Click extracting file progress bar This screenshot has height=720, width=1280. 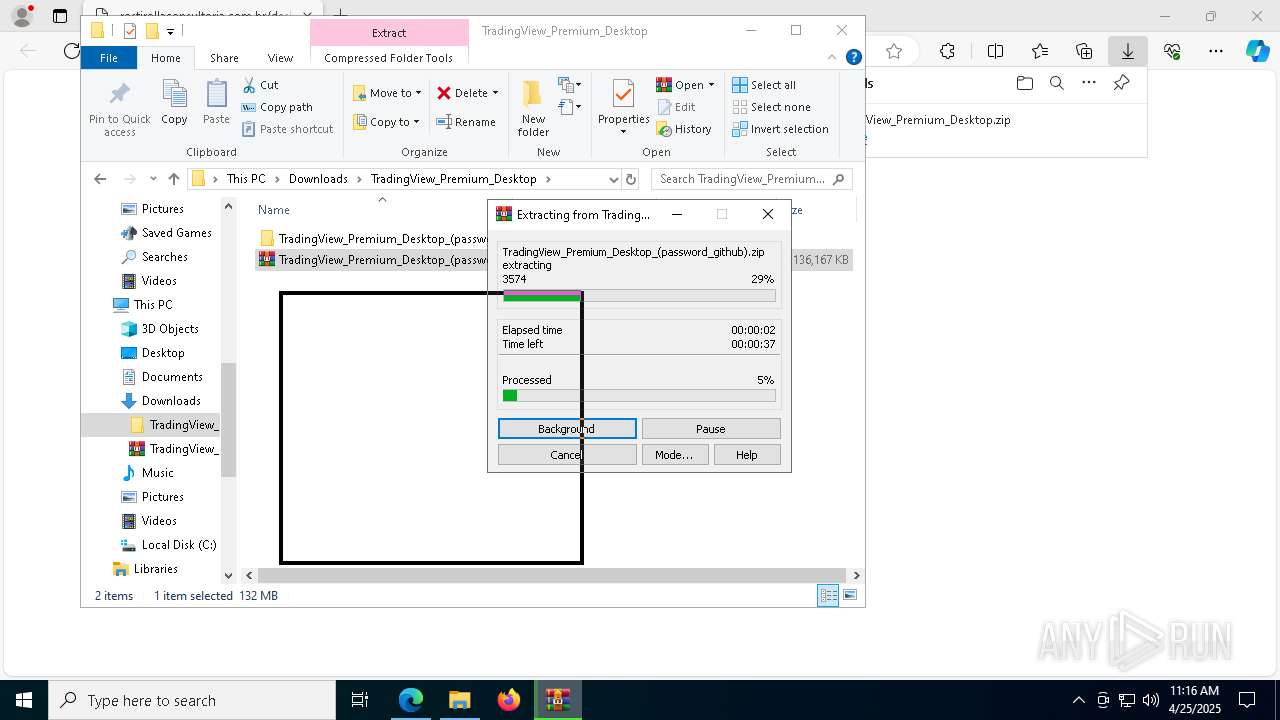[x=638, y=296]
